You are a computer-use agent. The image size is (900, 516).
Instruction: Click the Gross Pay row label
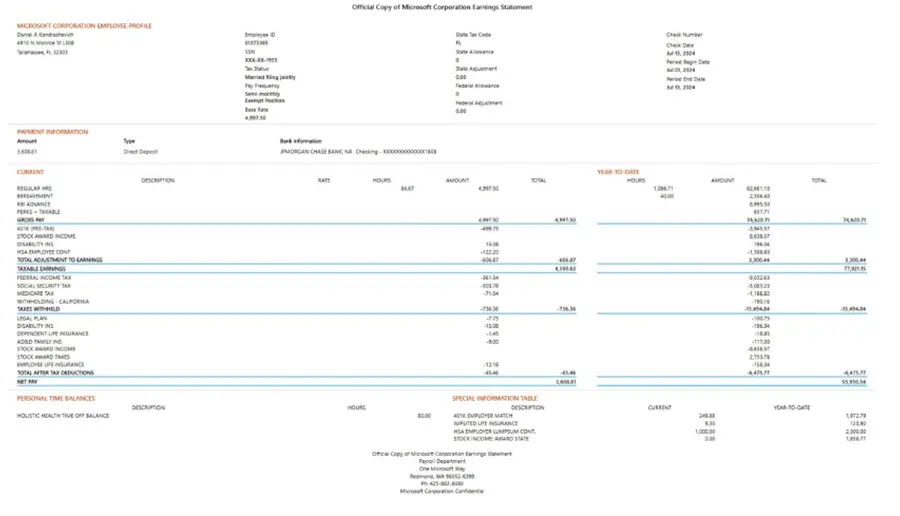(30, 220)
